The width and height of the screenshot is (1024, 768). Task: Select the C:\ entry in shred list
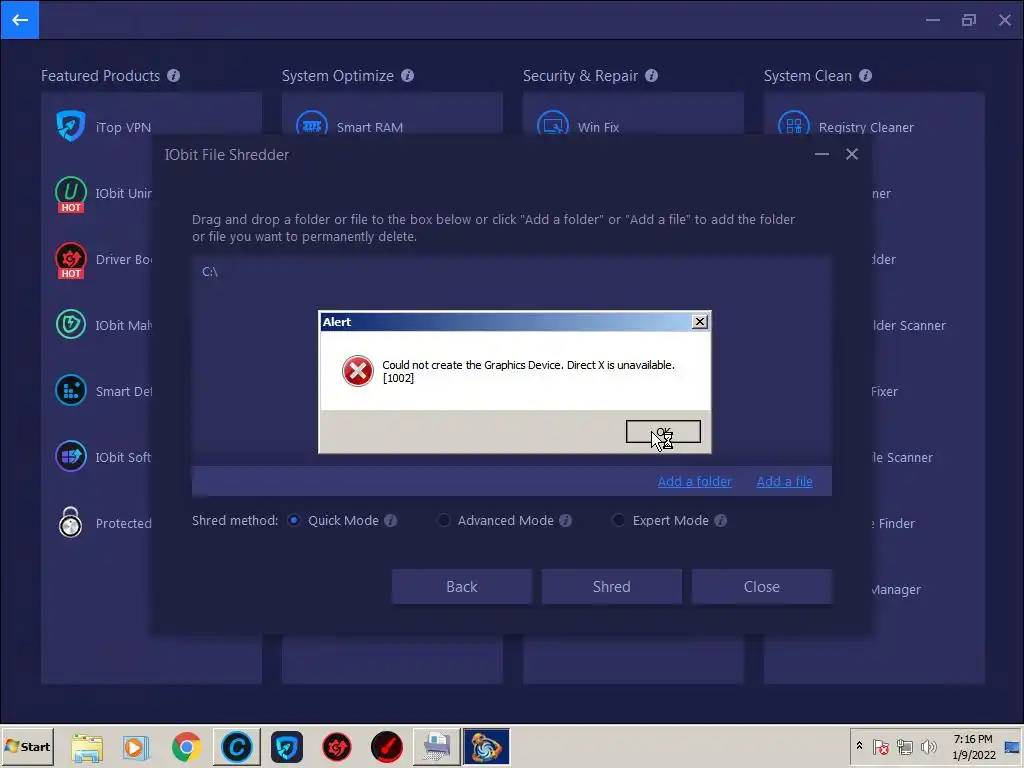pyautogui.click(x=210, y=272)
